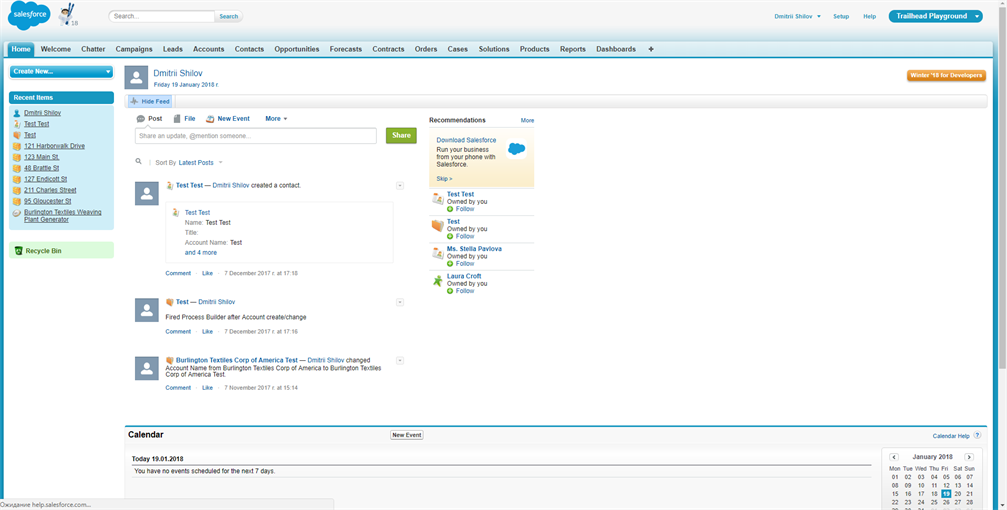This screenshot has height=510, width=1007.
Task: Like the Fired Process Builder post
Action: tap(207, 331)
